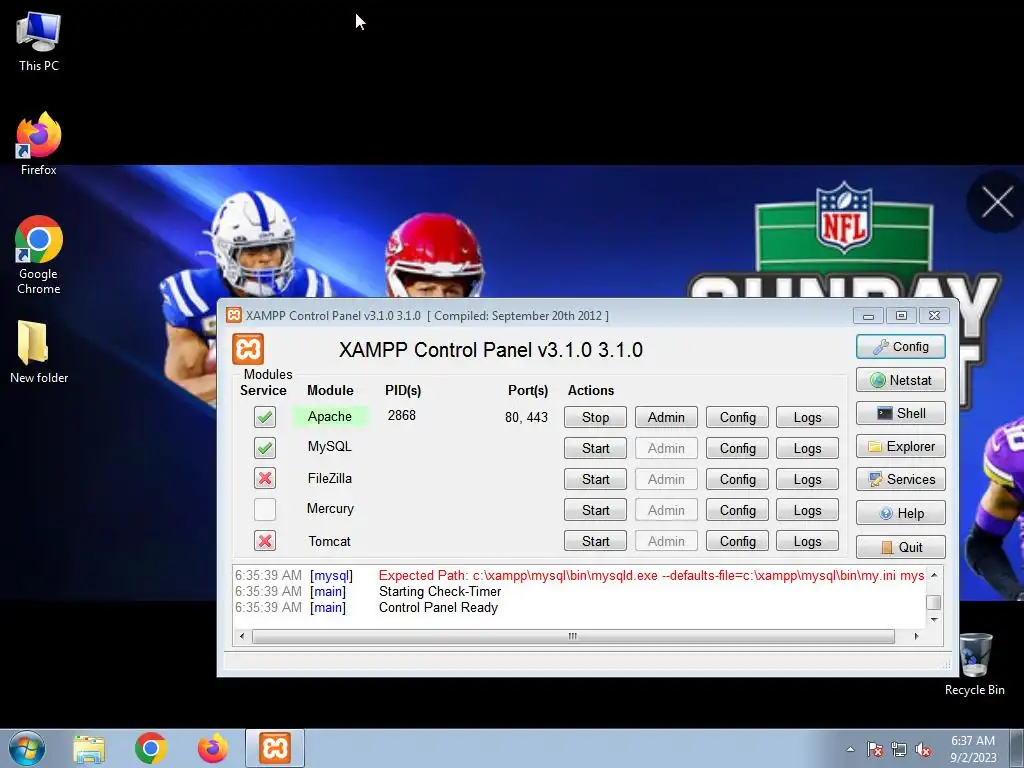
Task: Click the Apache PID value 2868
Action: click(402, 415)
